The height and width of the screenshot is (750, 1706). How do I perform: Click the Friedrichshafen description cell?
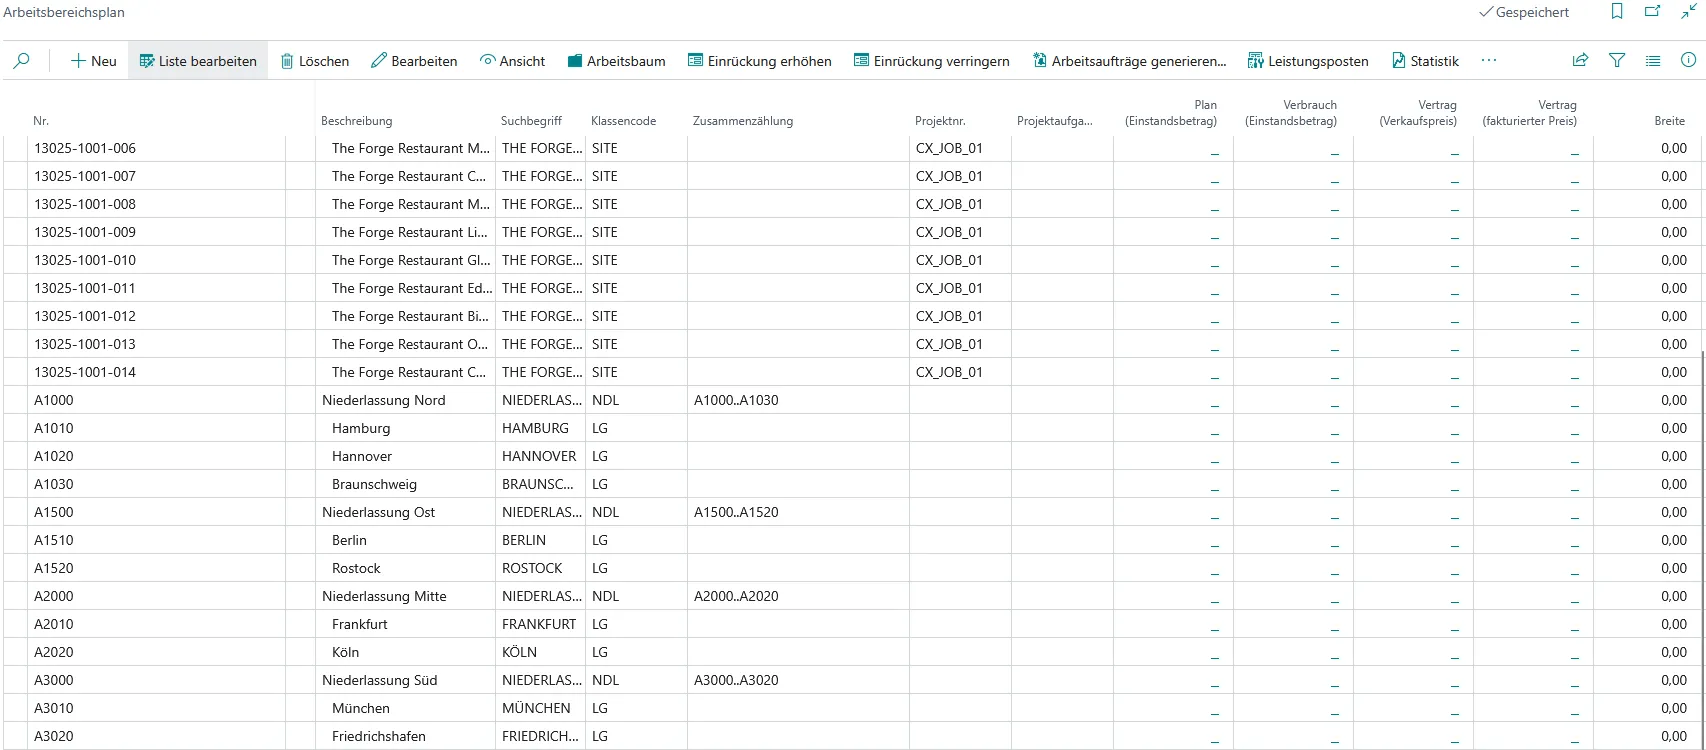coord(379,736)
